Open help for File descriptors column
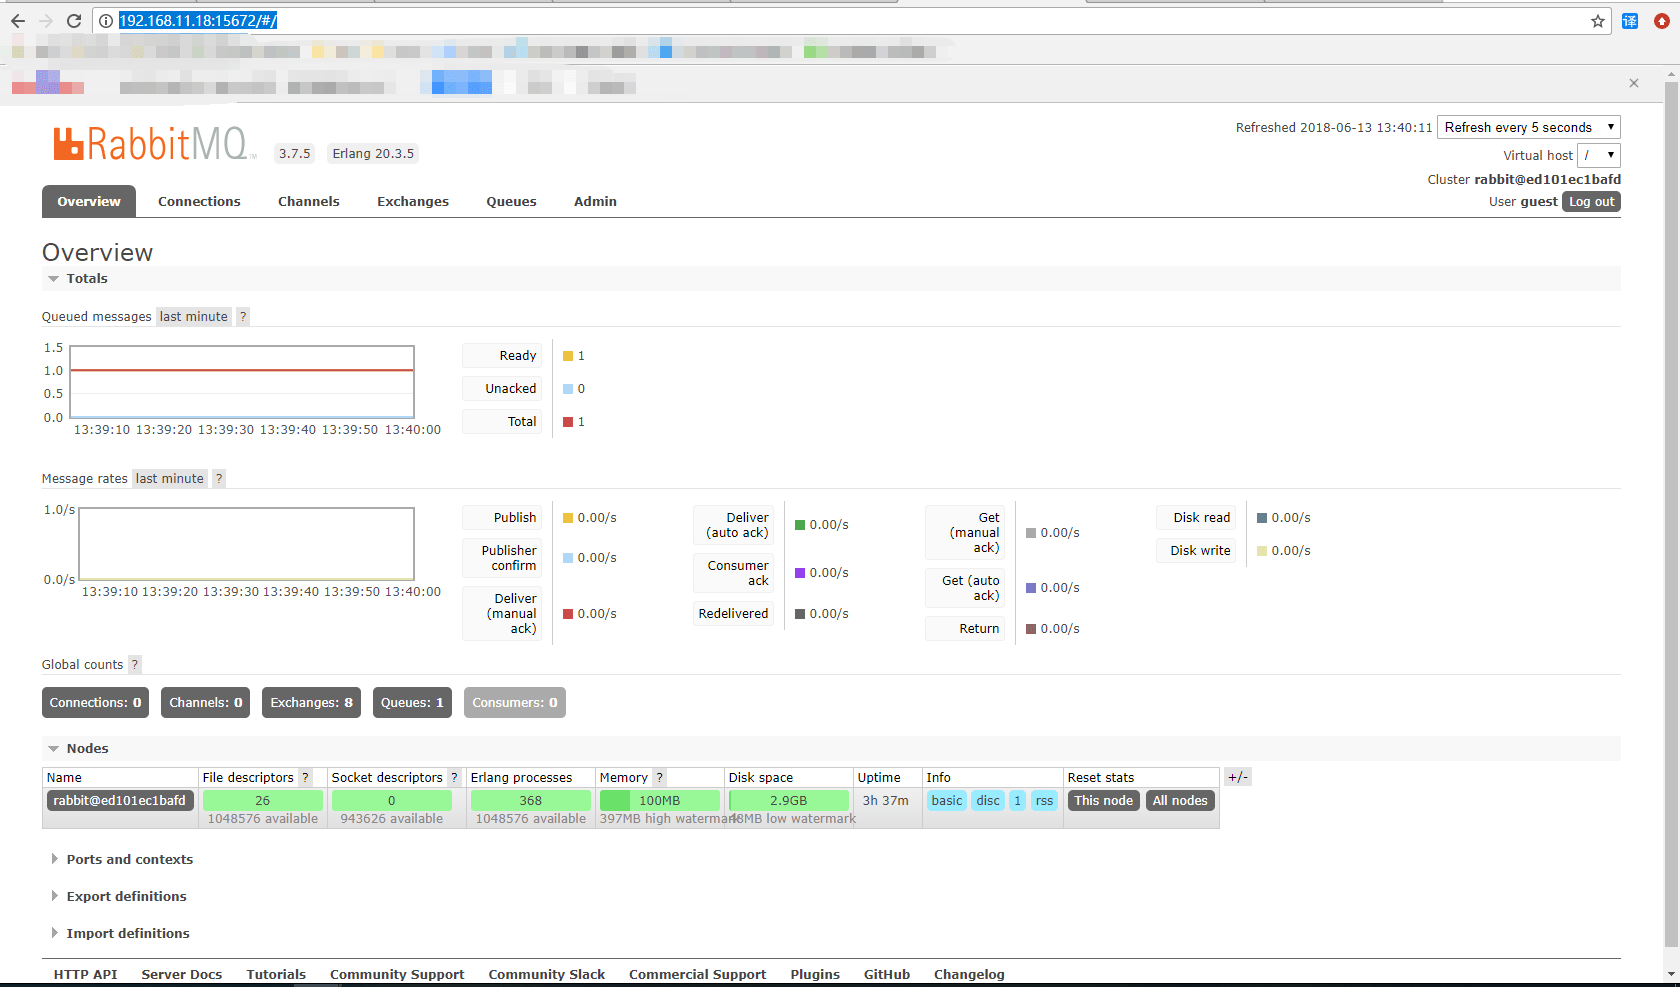The image size is (1680, 987). pos(306,778)
